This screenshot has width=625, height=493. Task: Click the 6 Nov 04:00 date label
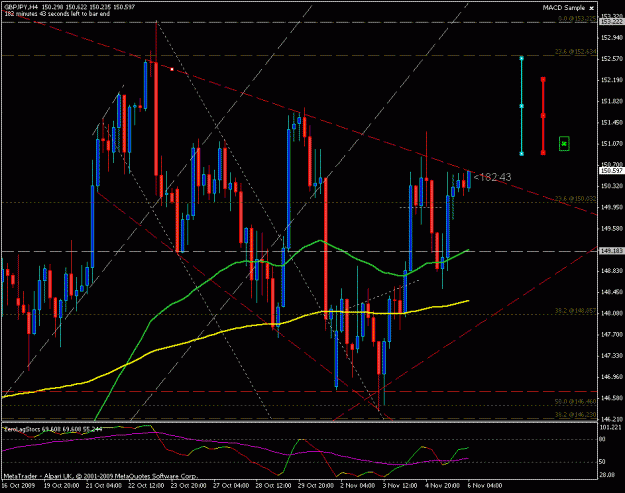pos(484,486)
